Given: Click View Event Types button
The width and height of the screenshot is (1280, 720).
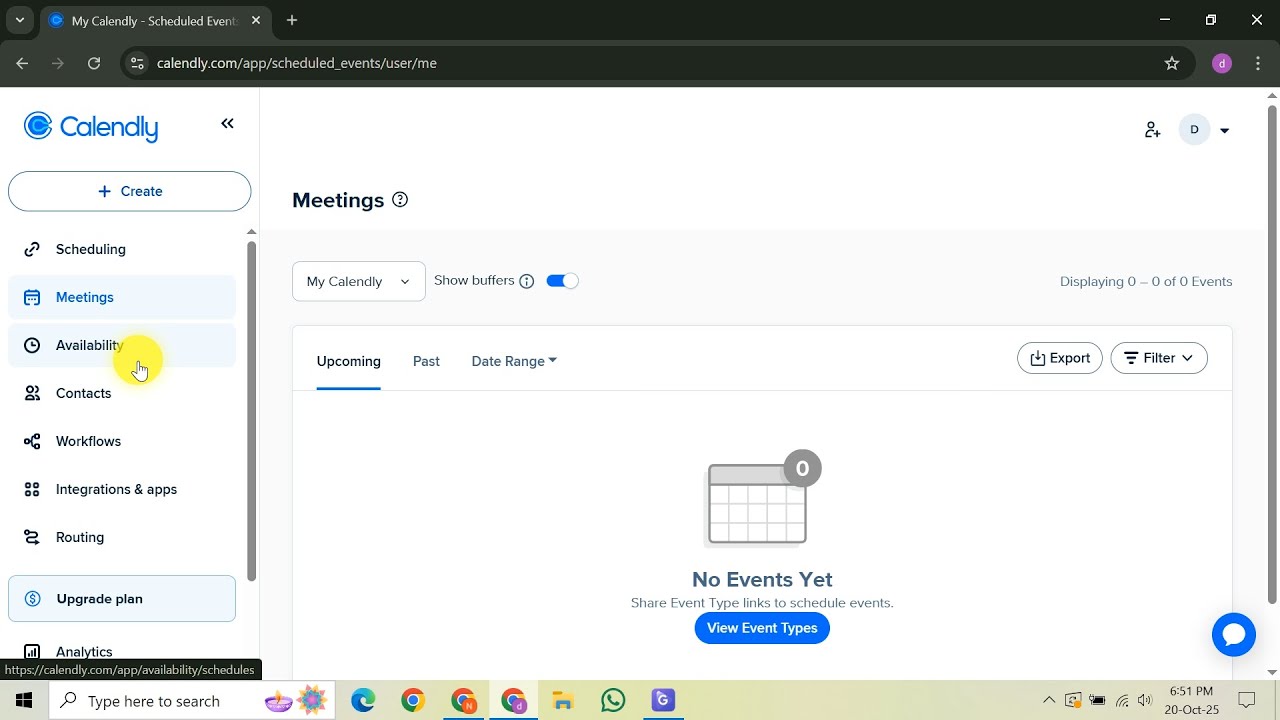Looking at the screenshot, I should click(x=762, y=628).
